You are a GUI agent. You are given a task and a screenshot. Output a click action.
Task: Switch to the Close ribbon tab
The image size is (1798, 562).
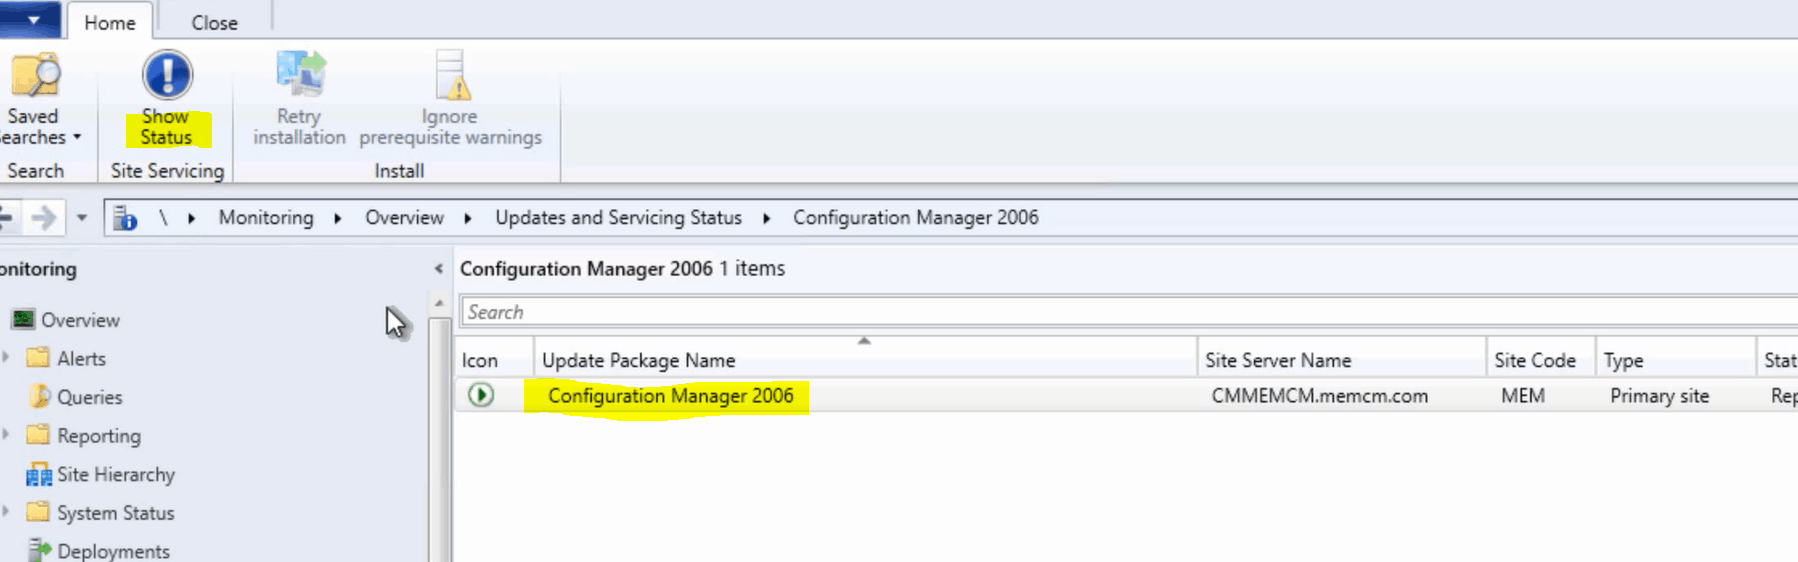coord(215,22)
